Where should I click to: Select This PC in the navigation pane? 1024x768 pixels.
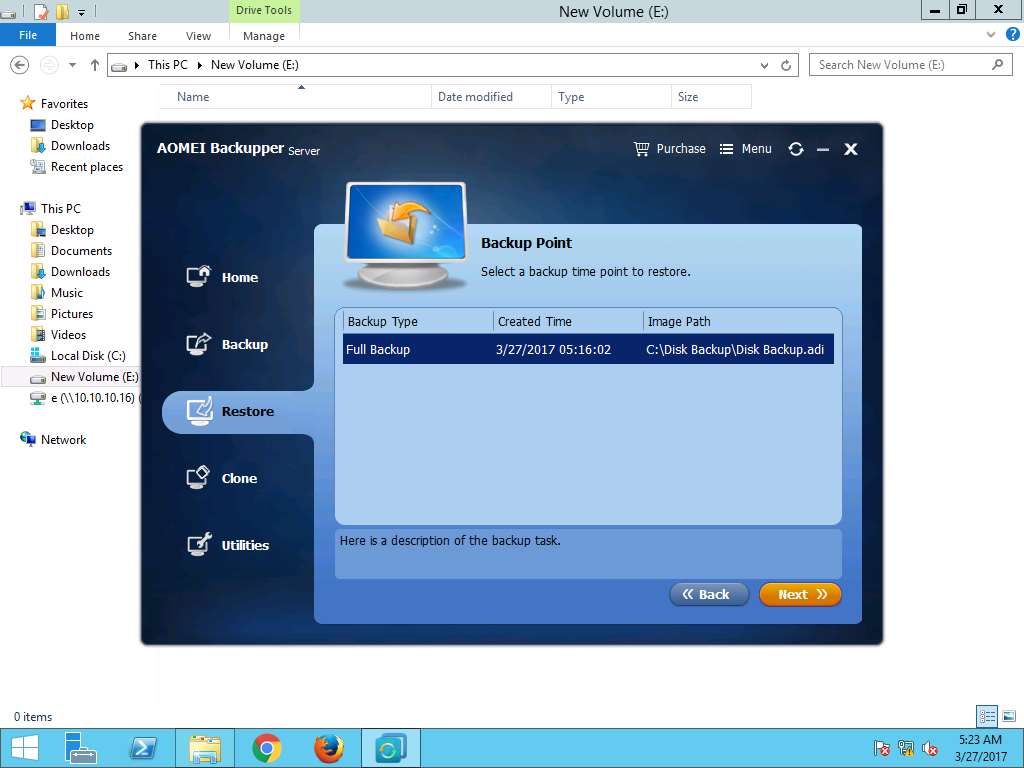pyautogui.click(x=51, y=208)
